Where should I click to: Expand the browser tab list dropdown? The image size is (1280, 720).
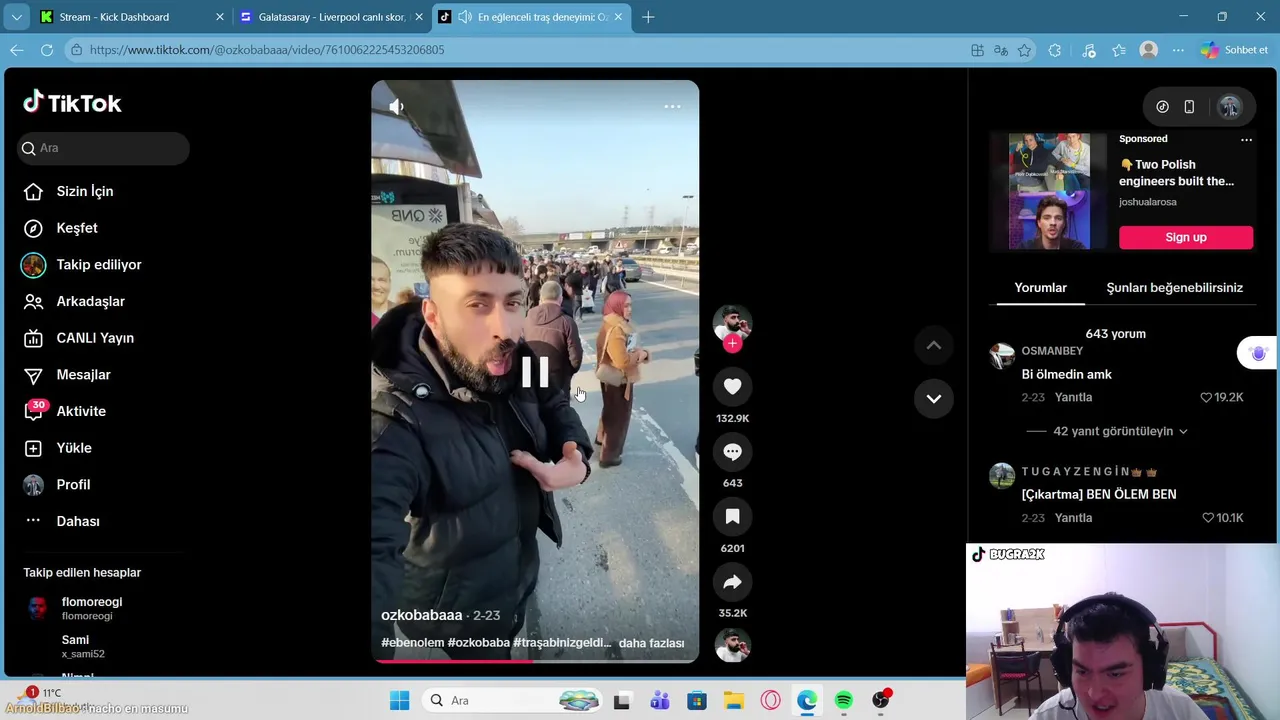(x=16, y=17)
